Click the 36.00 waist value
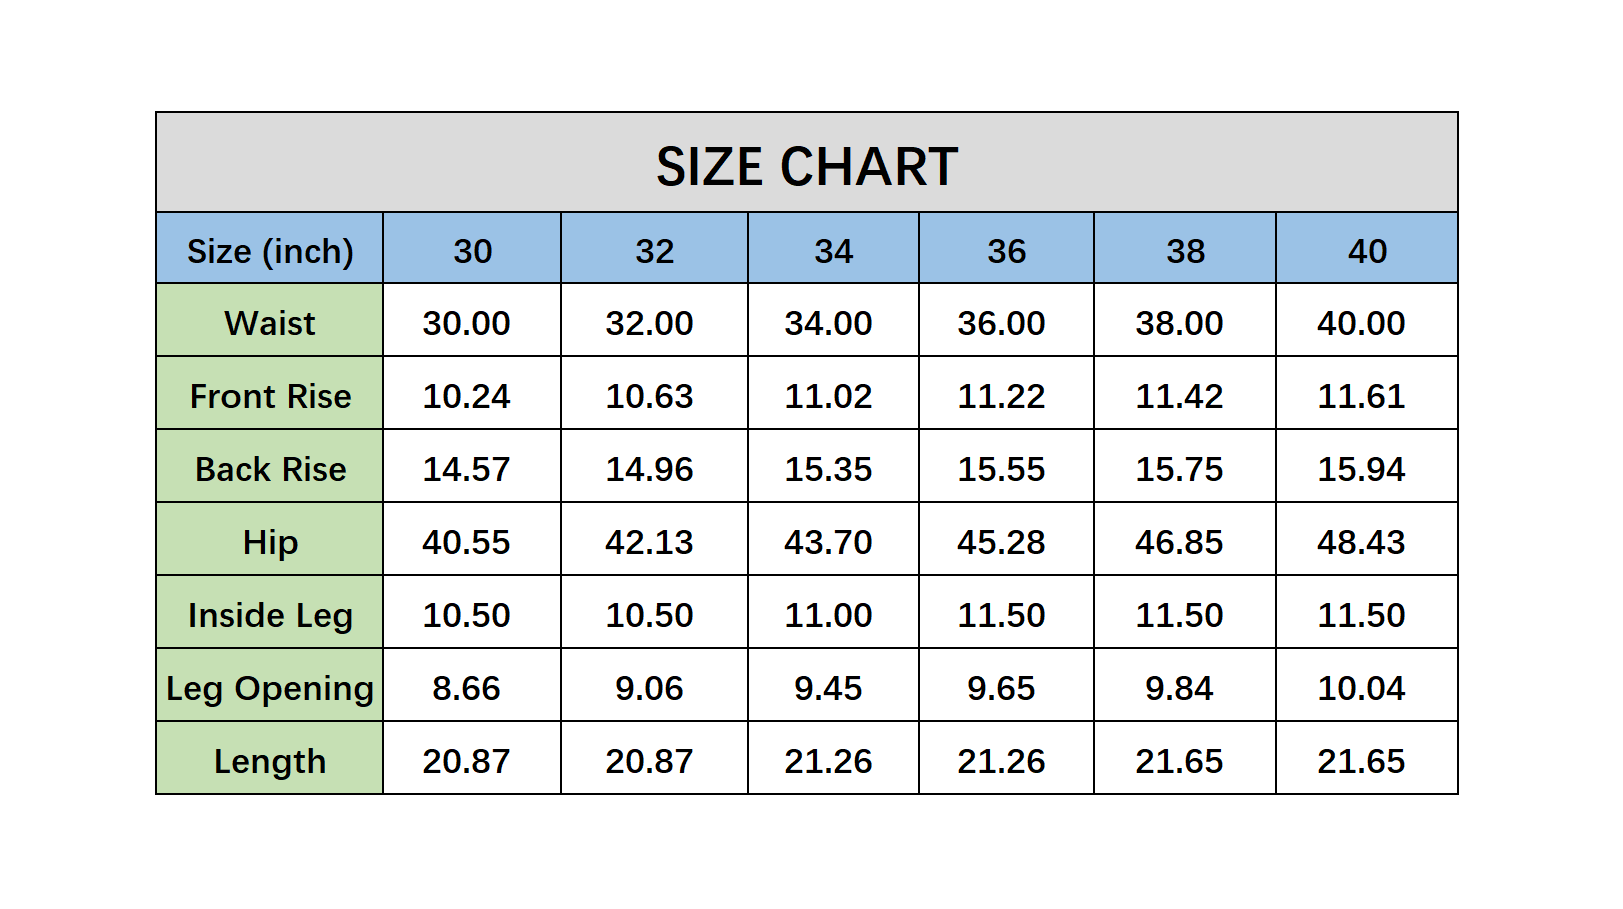This screenshot has height=909, width=1623. (1001, 323)
